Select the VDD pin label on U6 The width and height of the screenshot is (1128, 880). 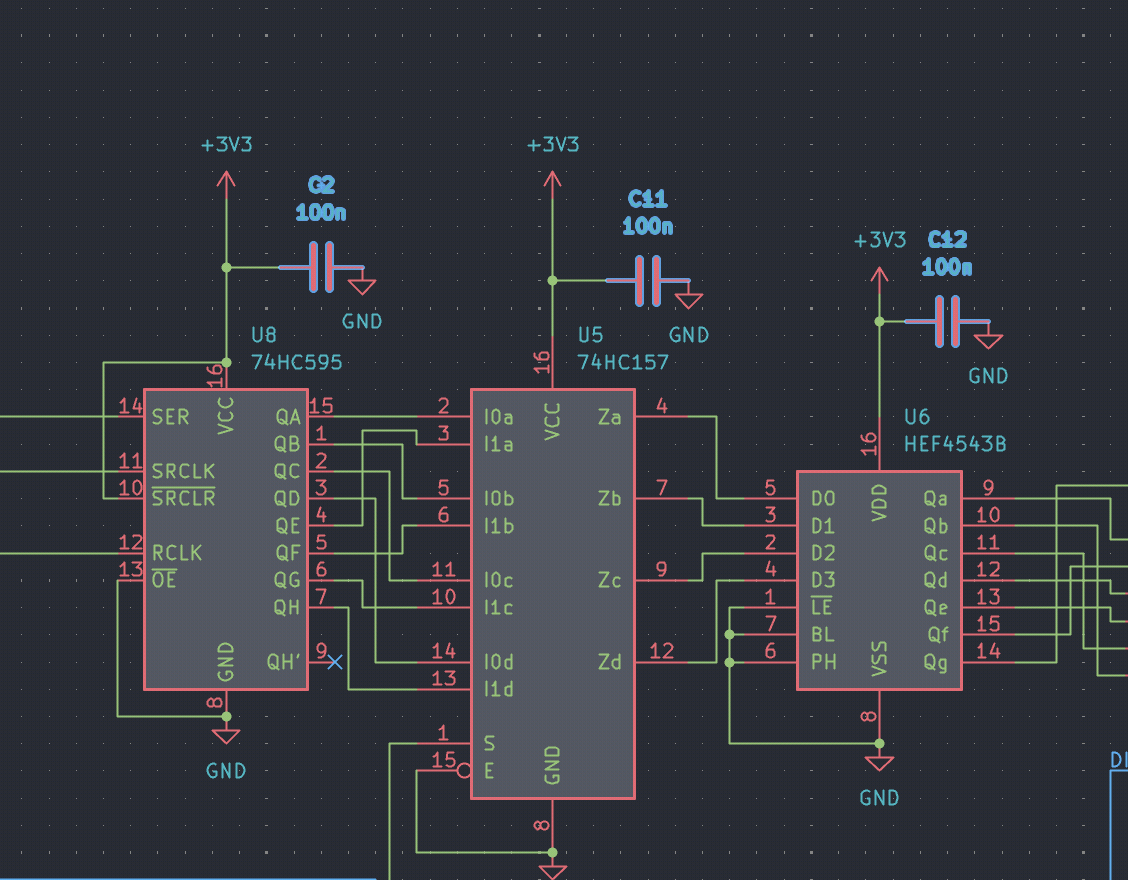coord(879,502)
